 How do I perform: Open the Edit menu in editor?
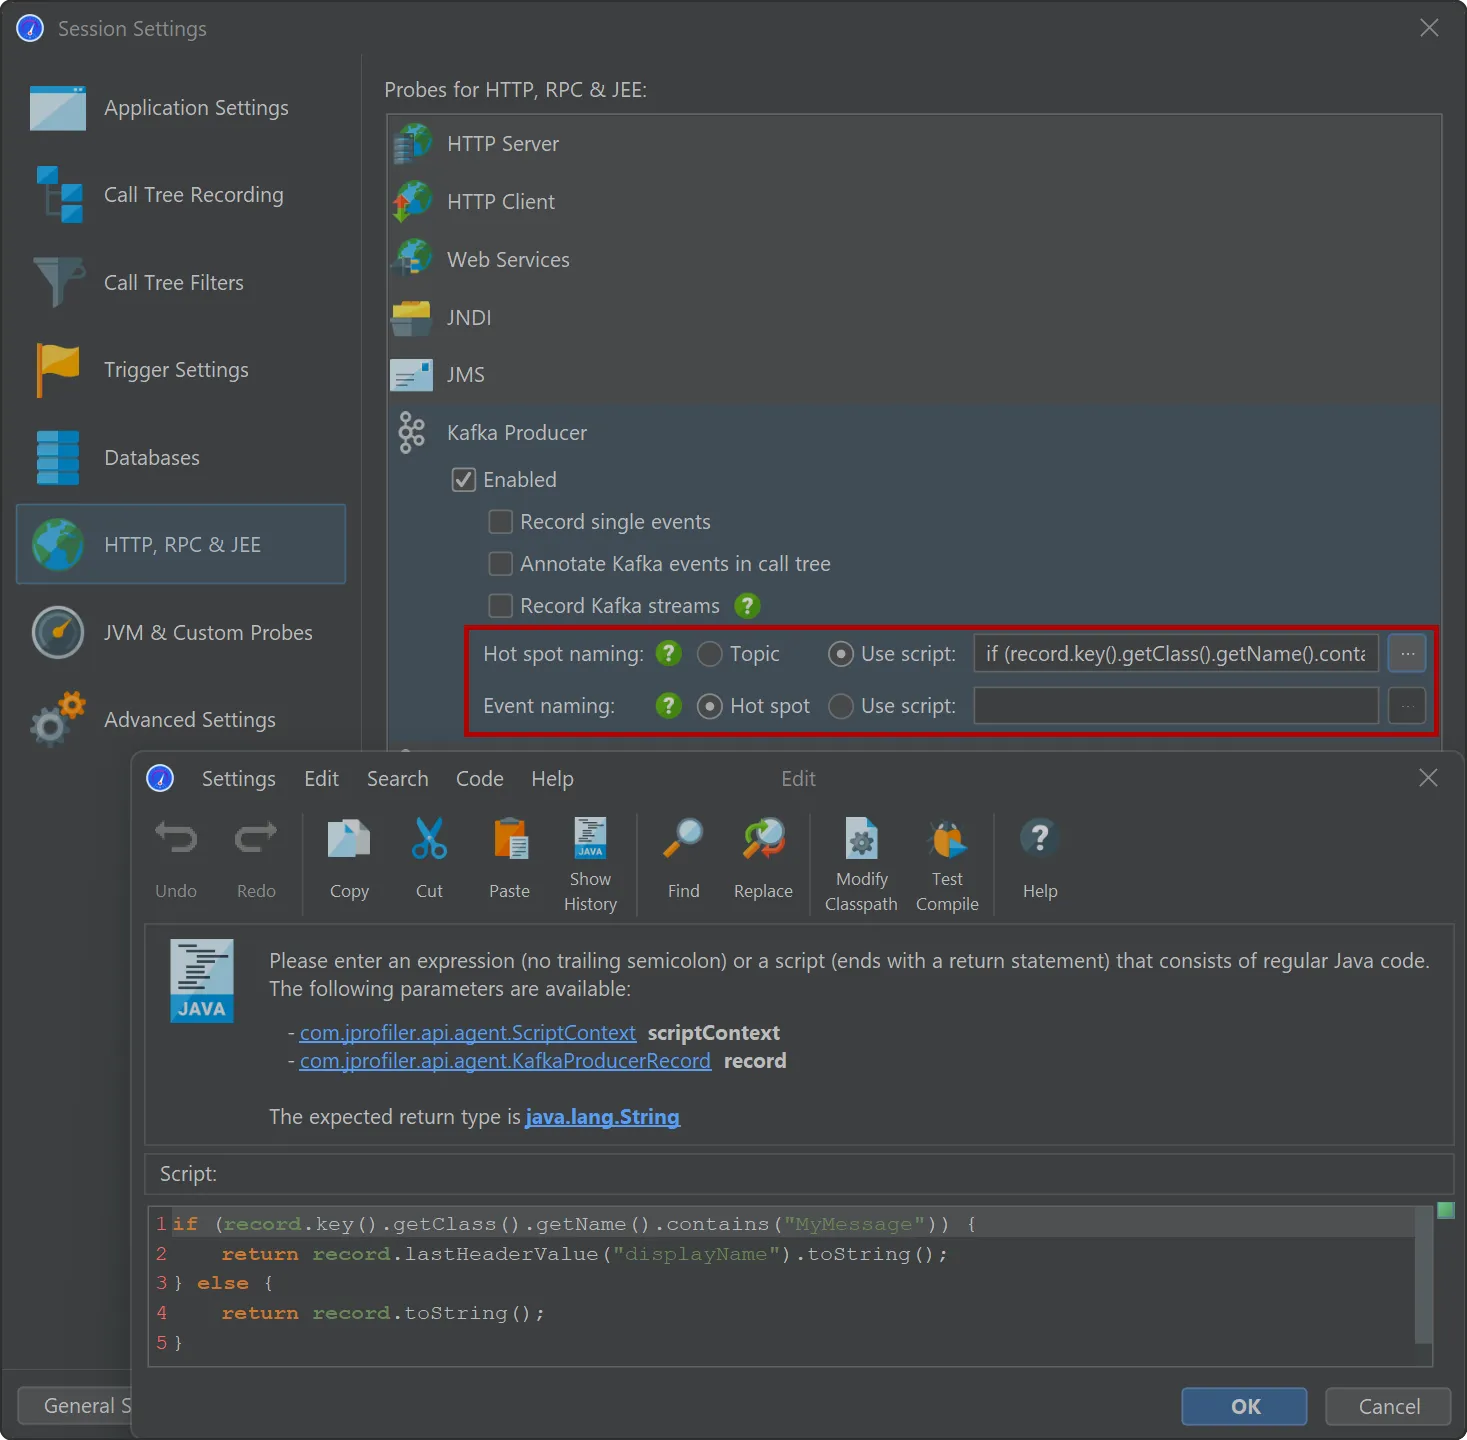point(321,779)
